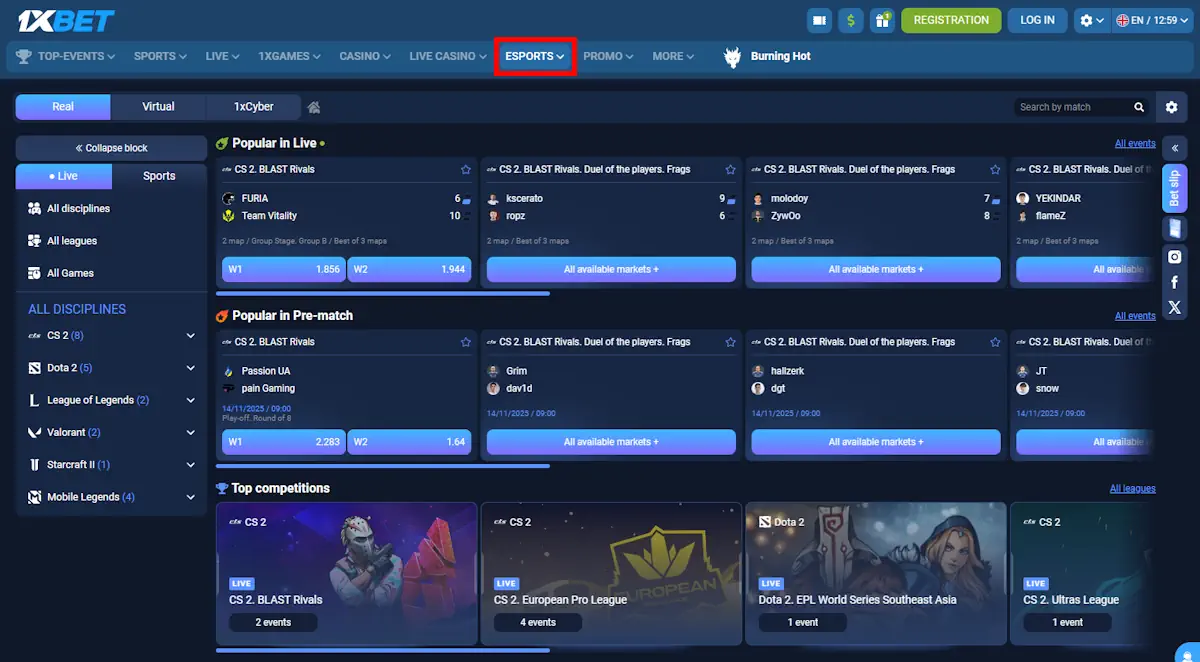Open the EN / 12:59 language dropdown
This screenshot has height=662, width=1200.
coord(1152,19)
